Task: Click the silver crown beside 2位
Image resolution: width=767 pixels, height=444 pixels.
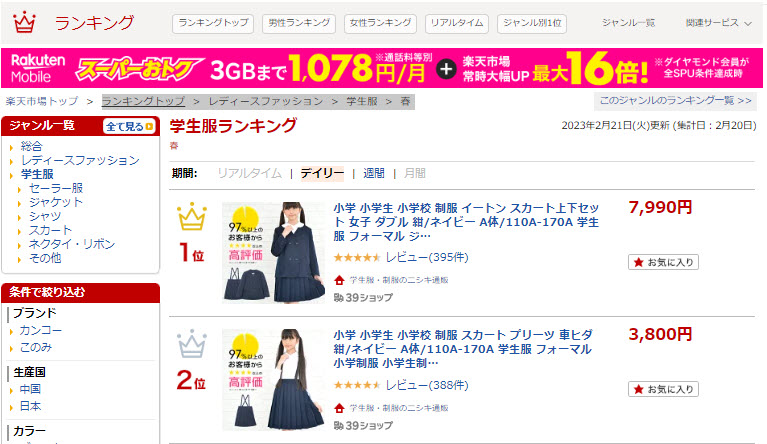Action: pyautogui.click(x=192, y=343)
